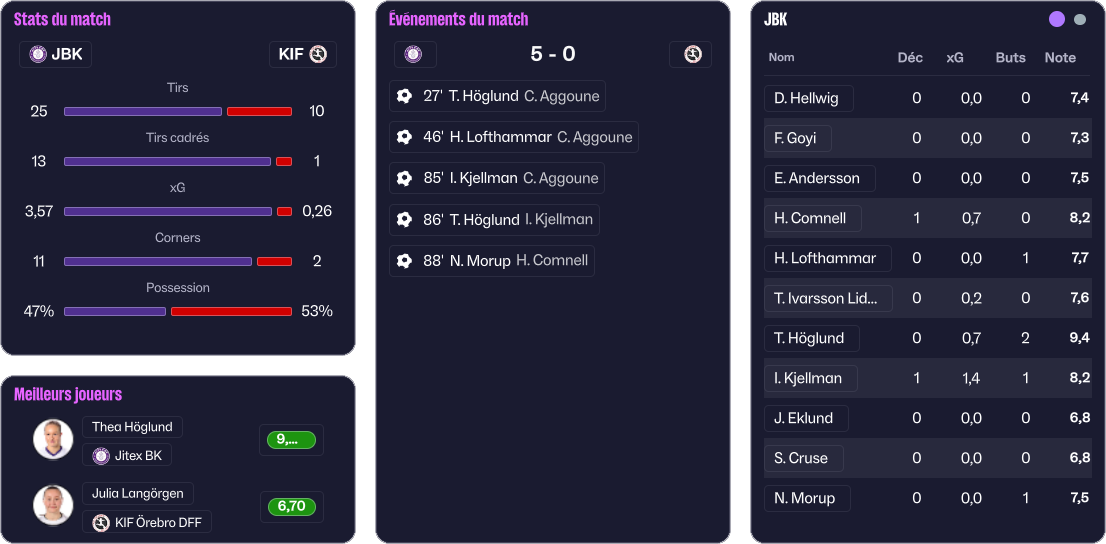Click the goal ball icon at 88 minutes
The width and height of the screenshot is (1106, 544).
(404, 261)
